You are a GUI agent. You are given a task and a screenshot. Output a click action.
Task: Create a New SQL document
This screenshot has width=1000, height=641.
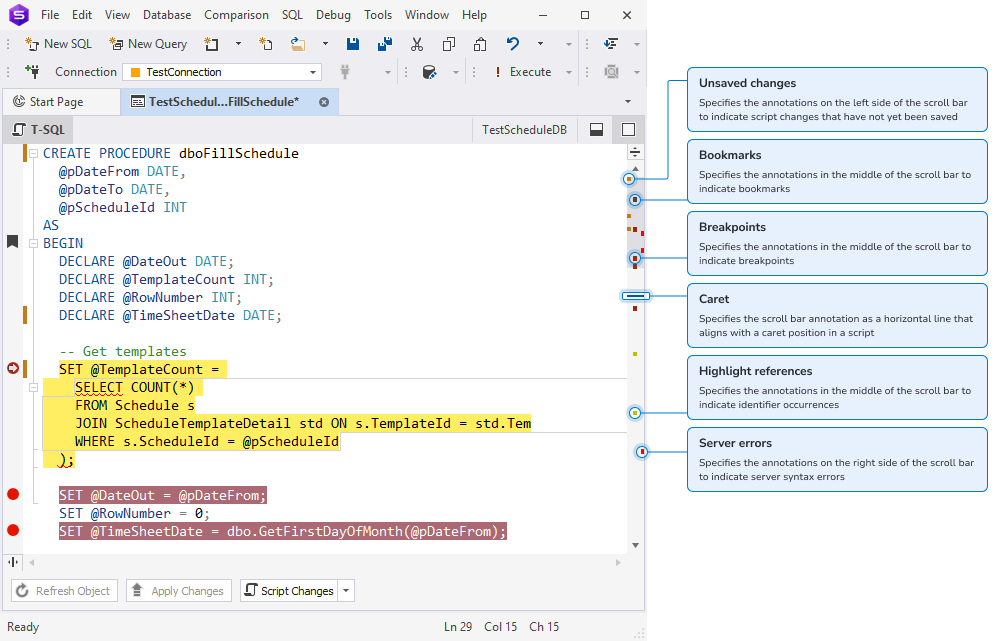point(58,43)
